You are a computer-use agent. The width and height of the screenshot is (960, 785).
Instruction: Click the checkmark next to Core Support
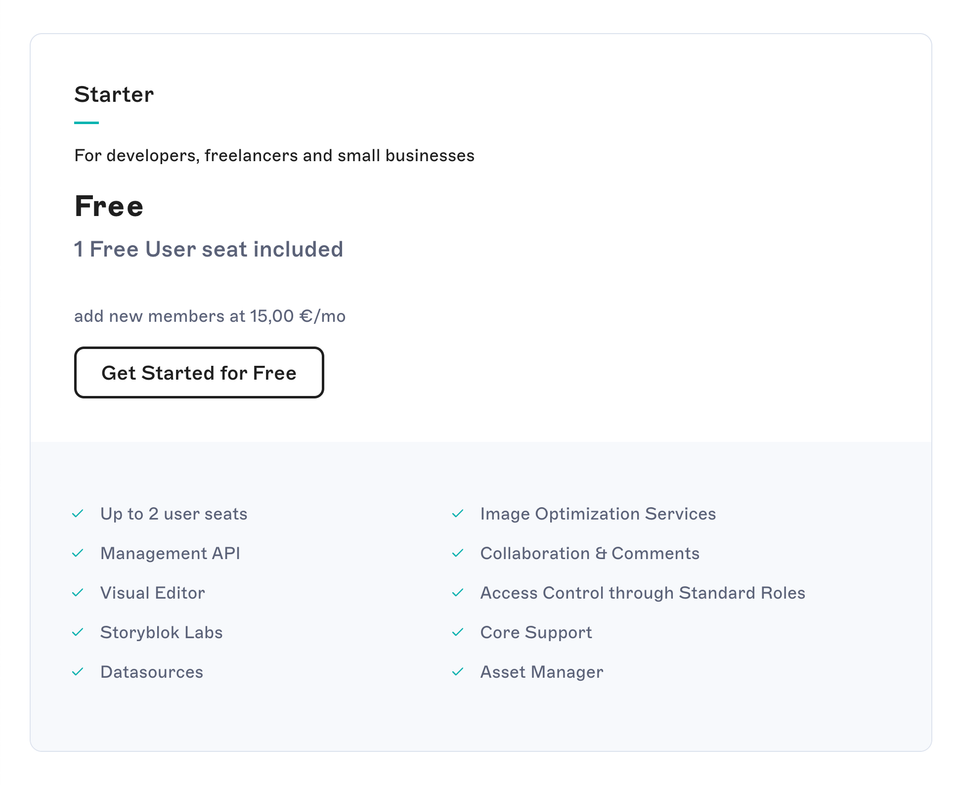pyautogui.click(x=458, y=632)
